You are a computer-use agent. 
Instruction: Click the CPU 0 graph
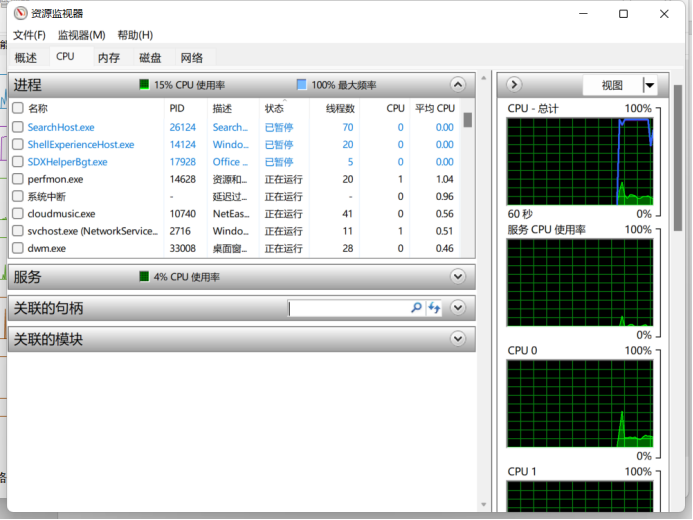pyautogui.click(x=580, y=403)
